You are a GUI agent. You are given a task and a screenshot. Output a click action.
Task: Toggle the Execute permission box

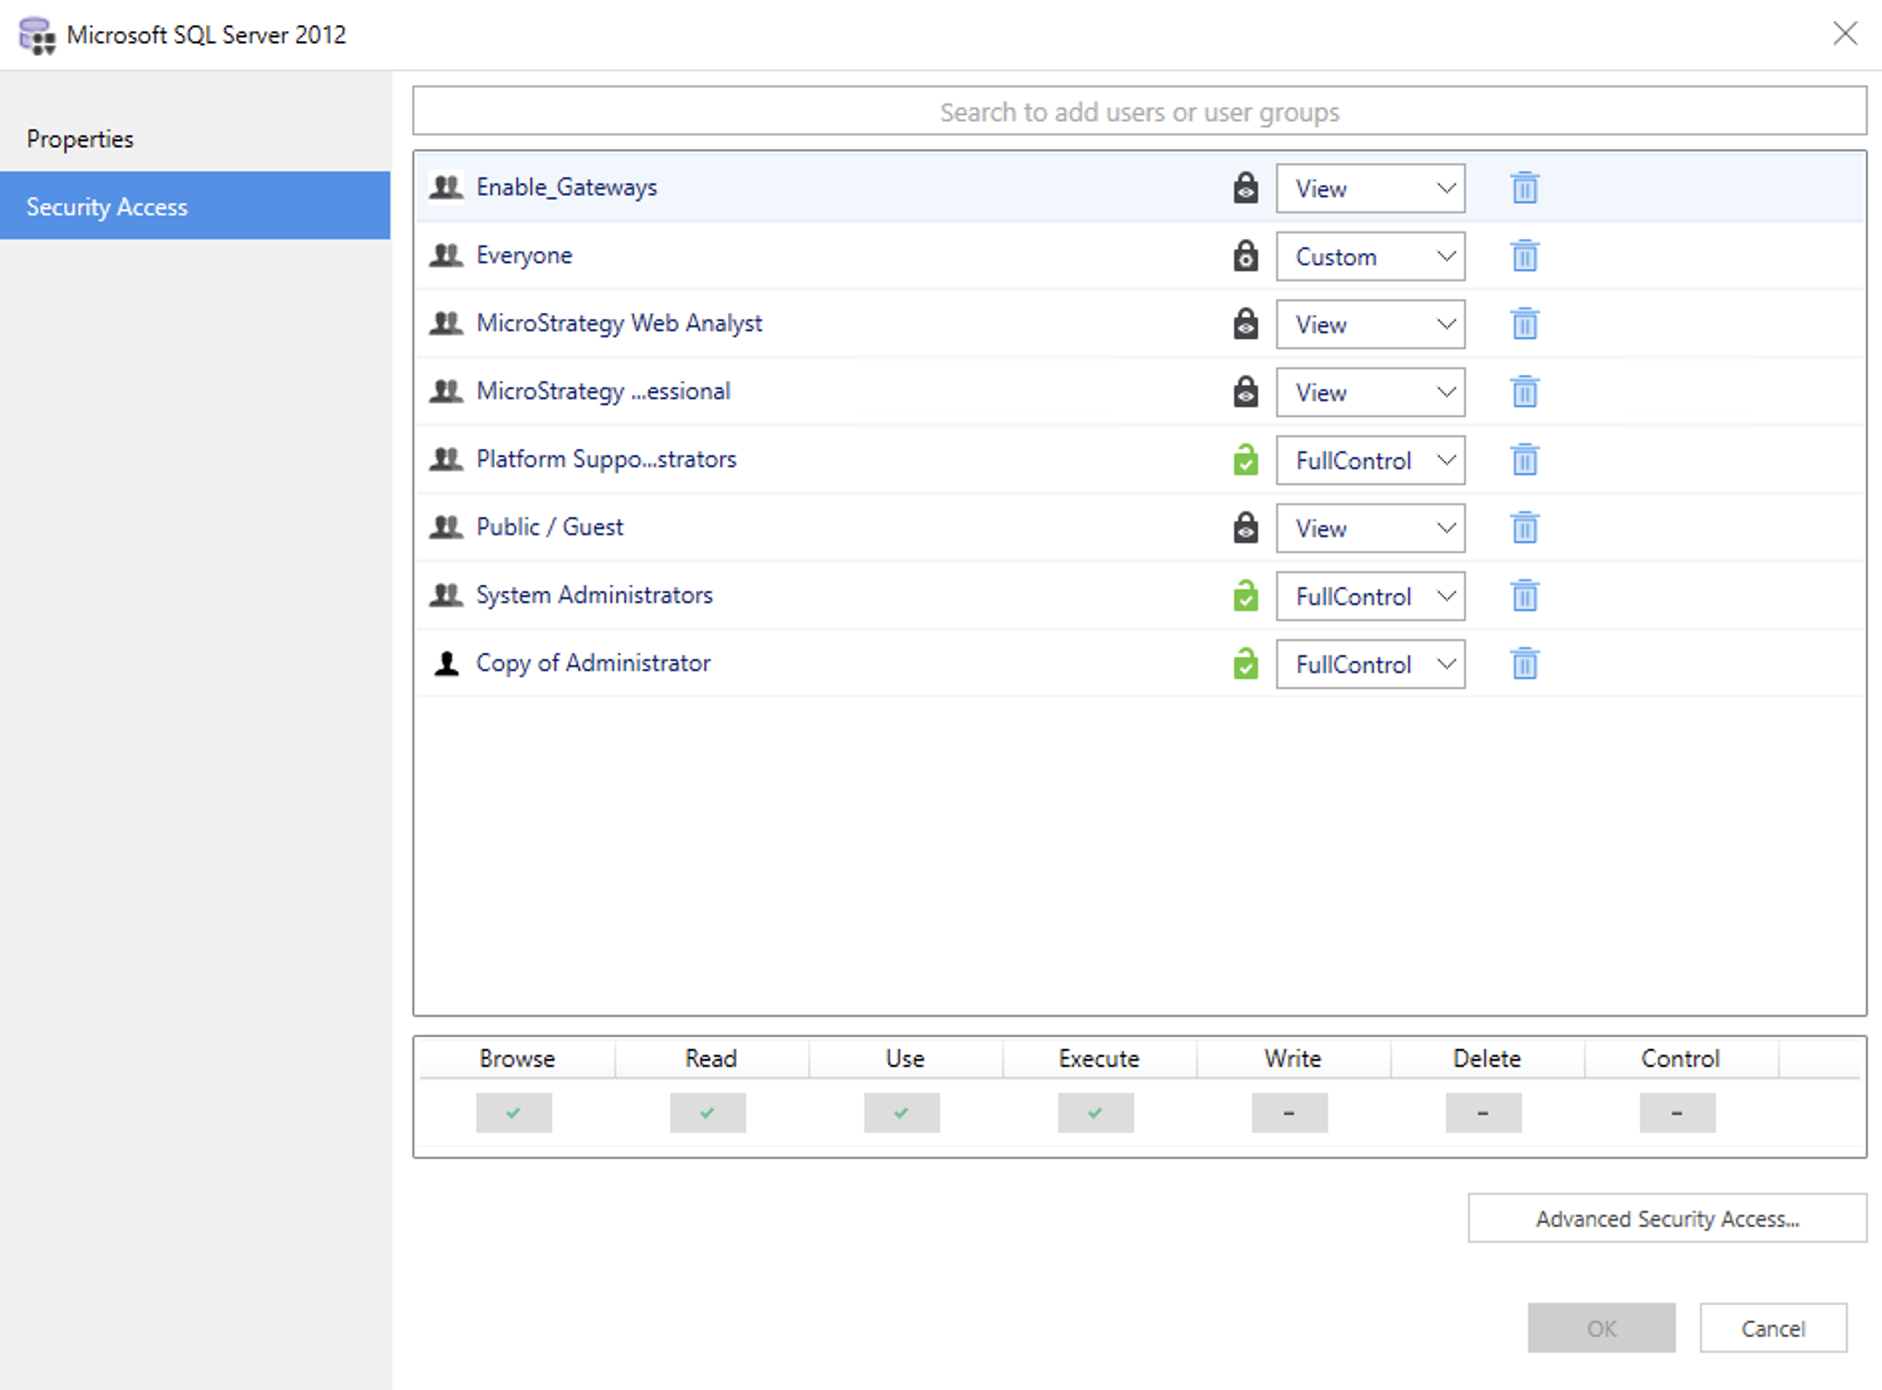pyautogui.click(x=1095, y=1113)
